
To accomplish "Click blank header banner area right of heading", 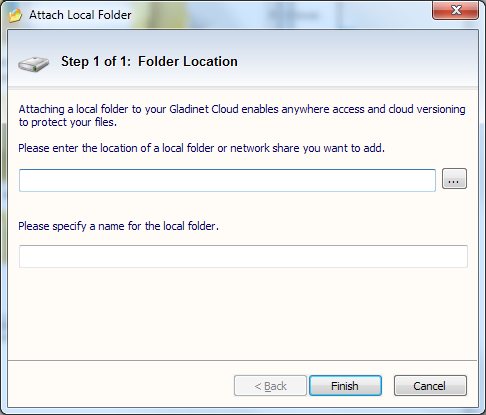I will [357, 60].
